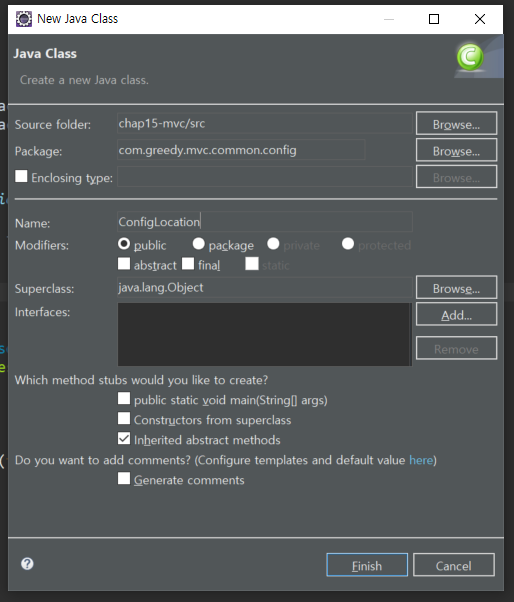The width and height of the screenshot is (514, 602).
Task: Click the Name field containing ConfigLocation
Action: pos(265,222)
